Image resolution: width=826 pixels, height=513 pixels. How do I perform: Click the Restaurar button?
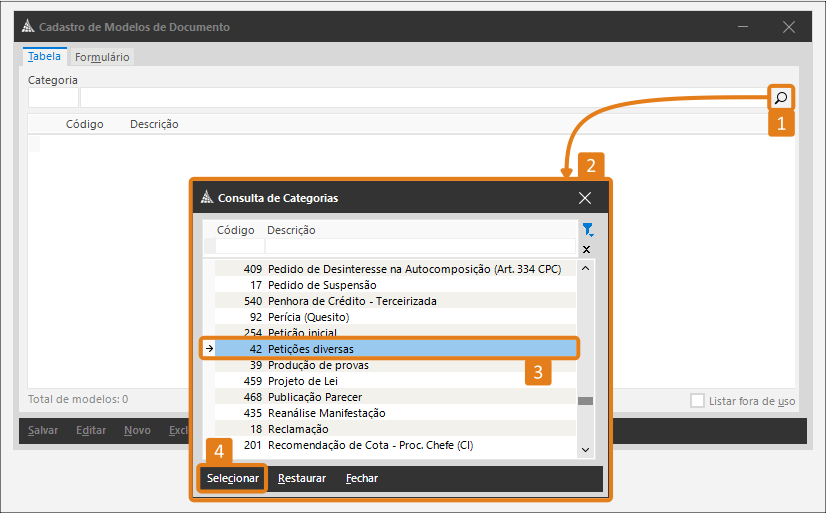302,479
